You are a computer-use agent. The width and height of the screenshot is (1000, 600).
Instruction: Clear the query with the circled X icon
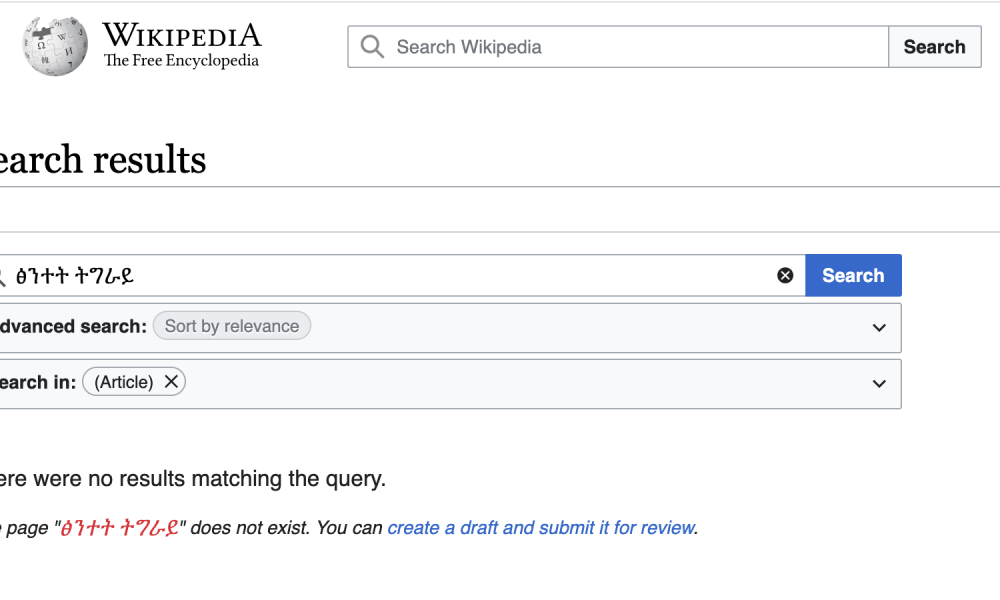coord(785,276)
